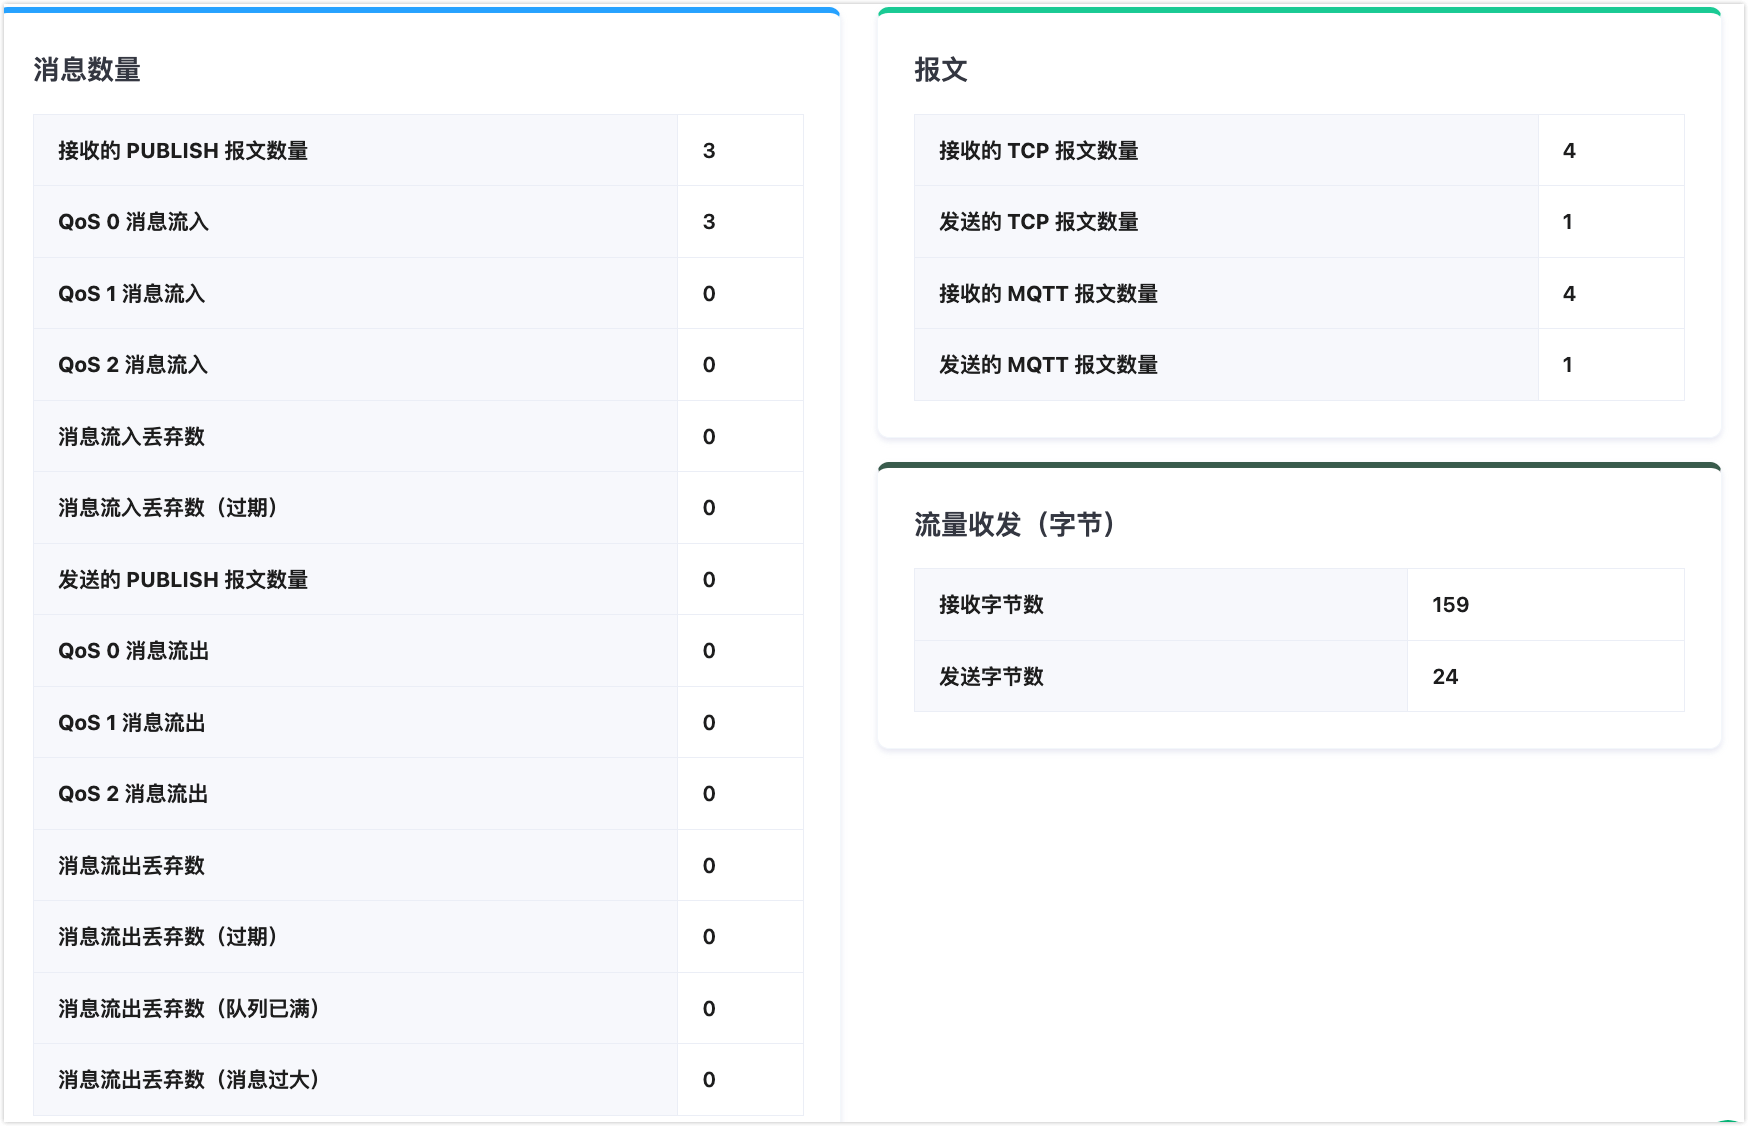
Task: Click the 消息流入丢弃数 row
Action: (x=130, y=436)
